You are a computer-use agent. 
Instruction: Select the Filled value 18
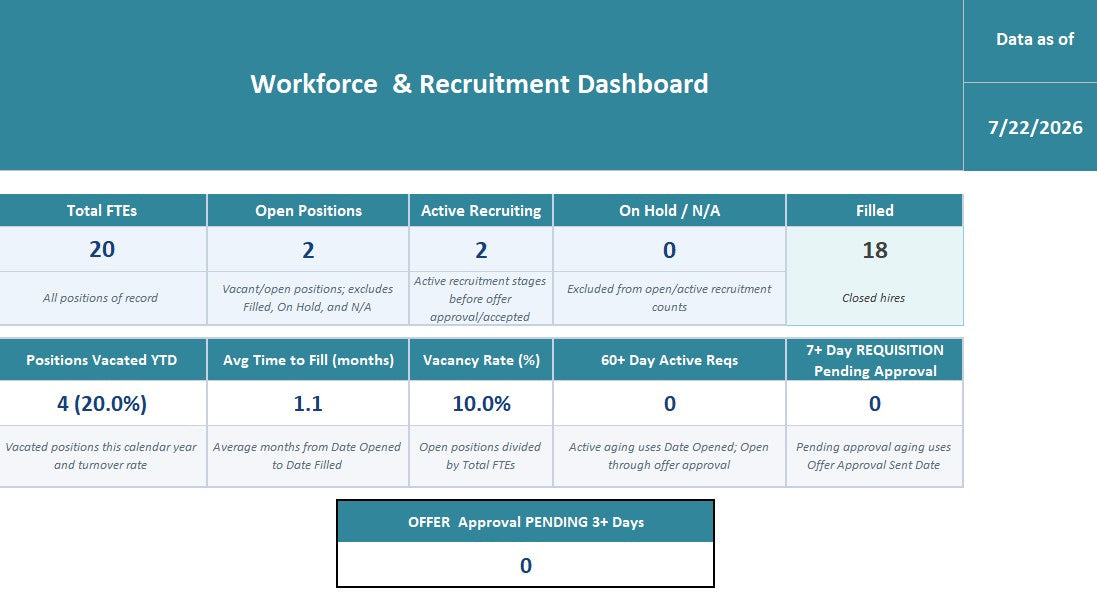(x=875, y=250)
